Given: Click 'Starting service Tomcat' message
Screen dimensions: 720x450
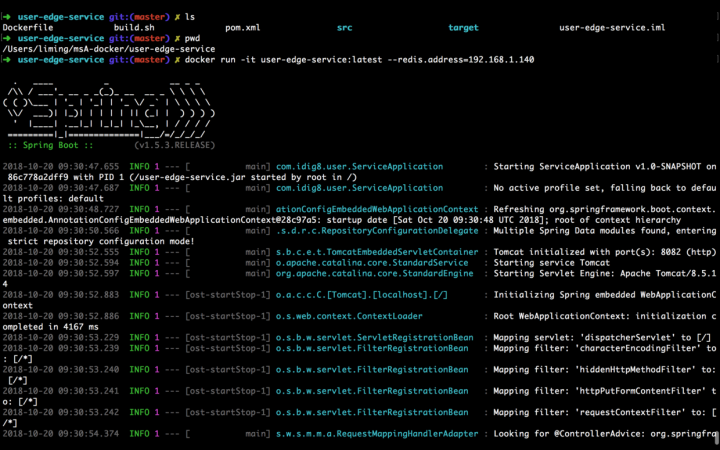Looking at the screenshot, I should click(551, 263).
